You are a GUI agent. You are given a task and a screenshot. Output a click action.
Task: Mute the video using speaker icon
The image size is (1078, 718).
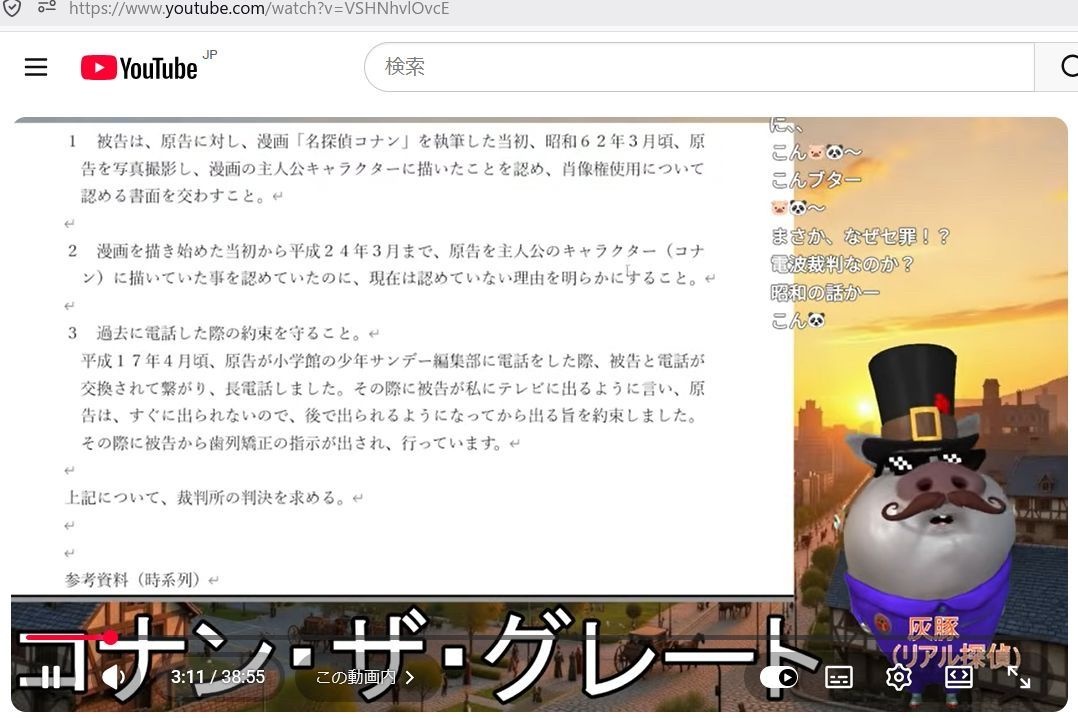coord(114,677)
